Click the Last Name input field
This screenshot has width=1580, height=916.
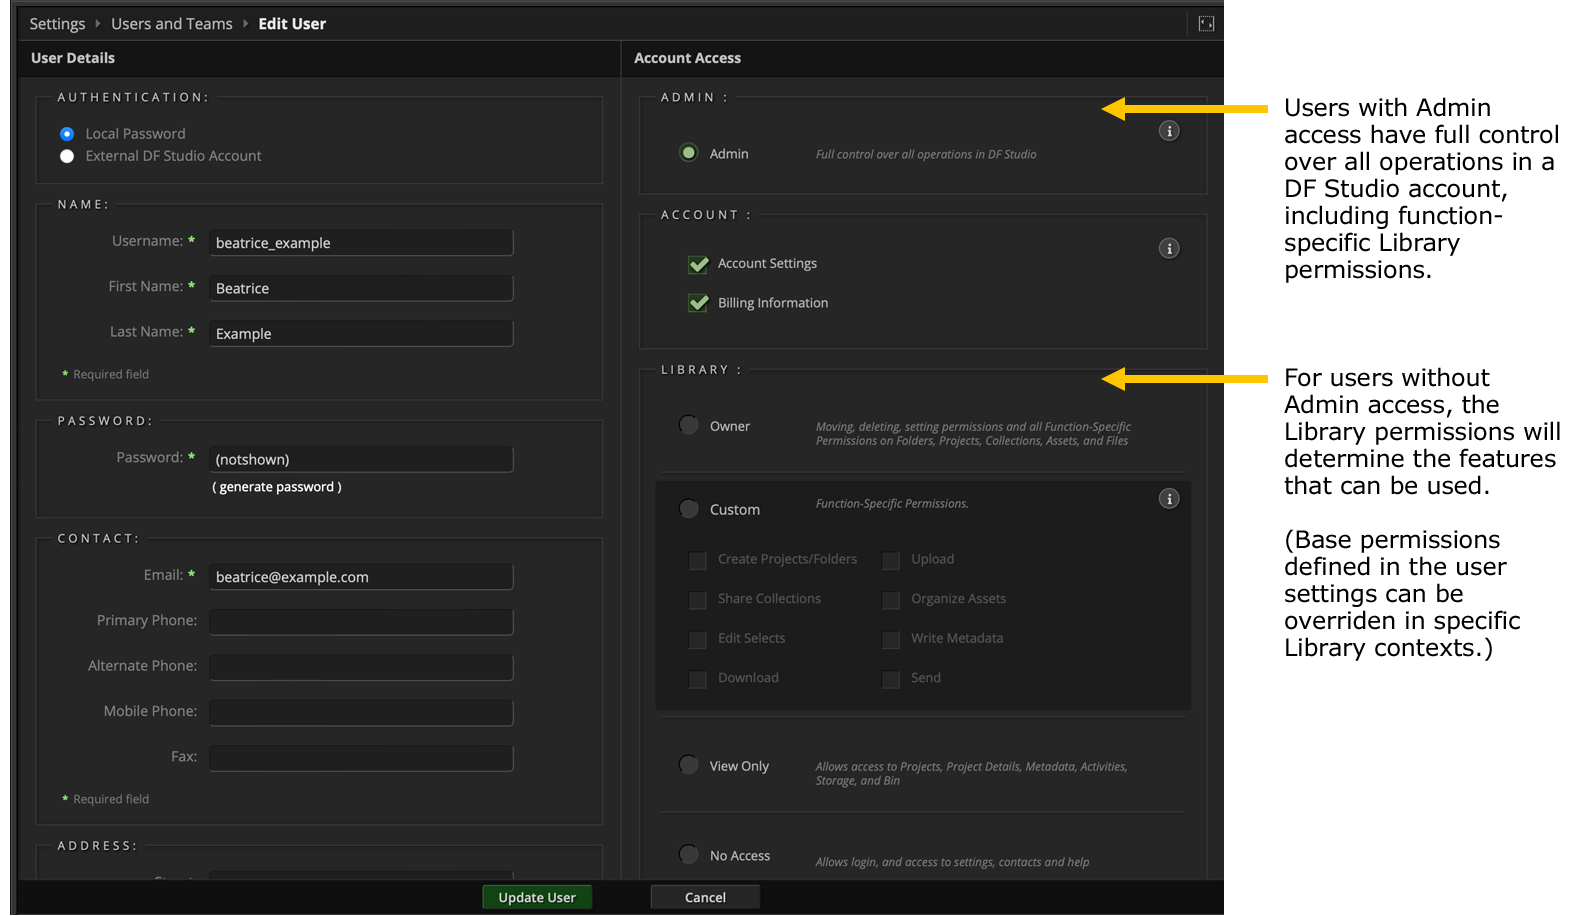tap(361, 333)
